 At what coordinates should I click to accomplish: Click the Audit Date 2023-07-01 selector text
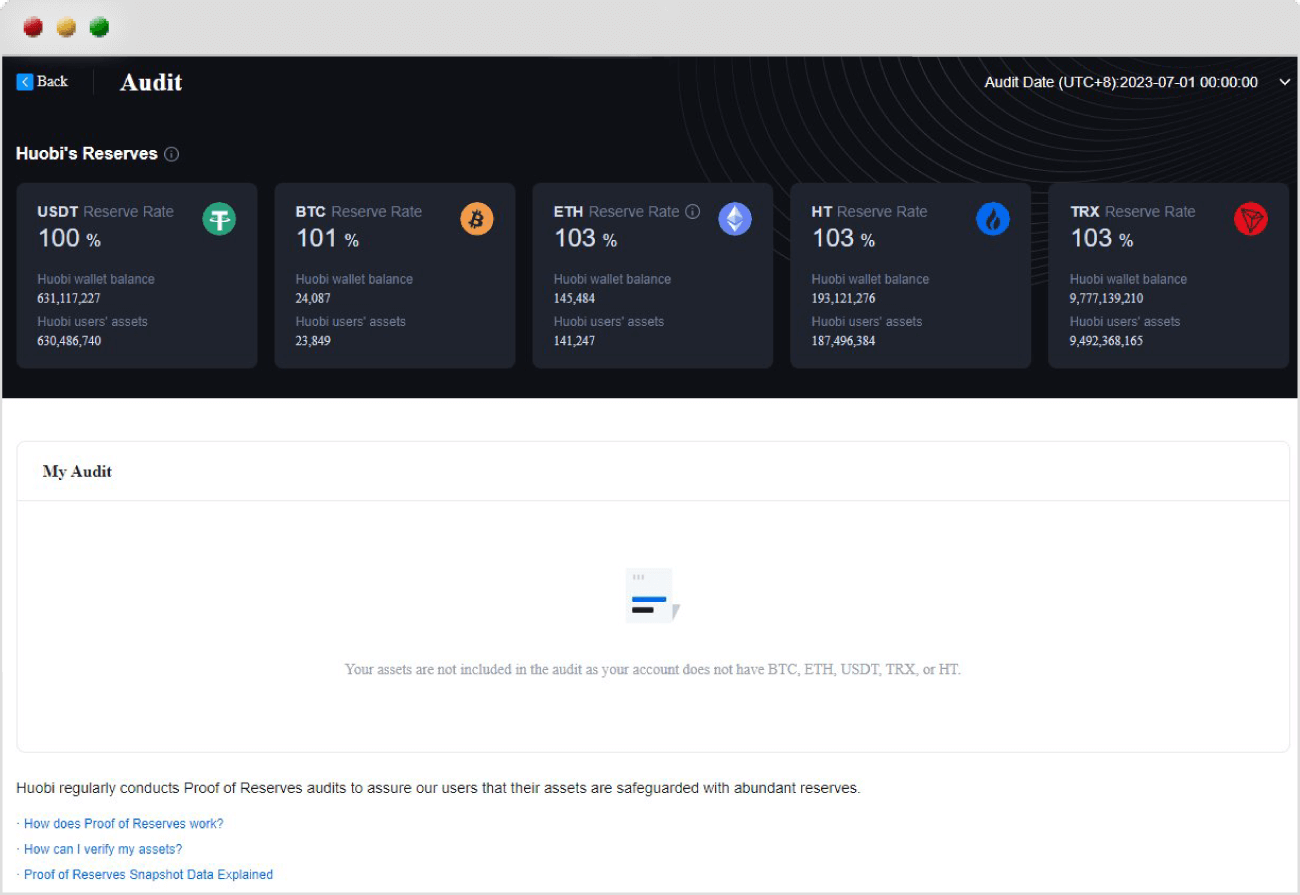[1121, 83]
